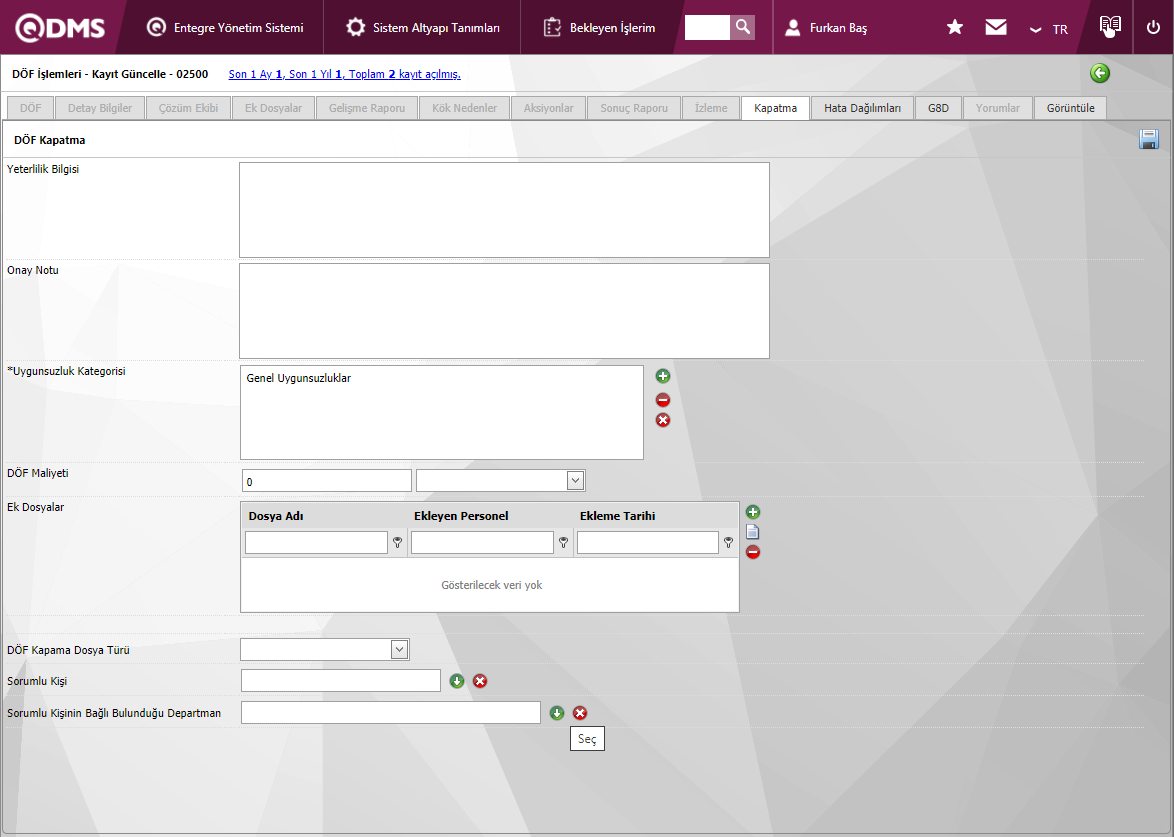Switch to the Gelişme Raporu tab
The image size is (1174, 837).
coord(367,108)
